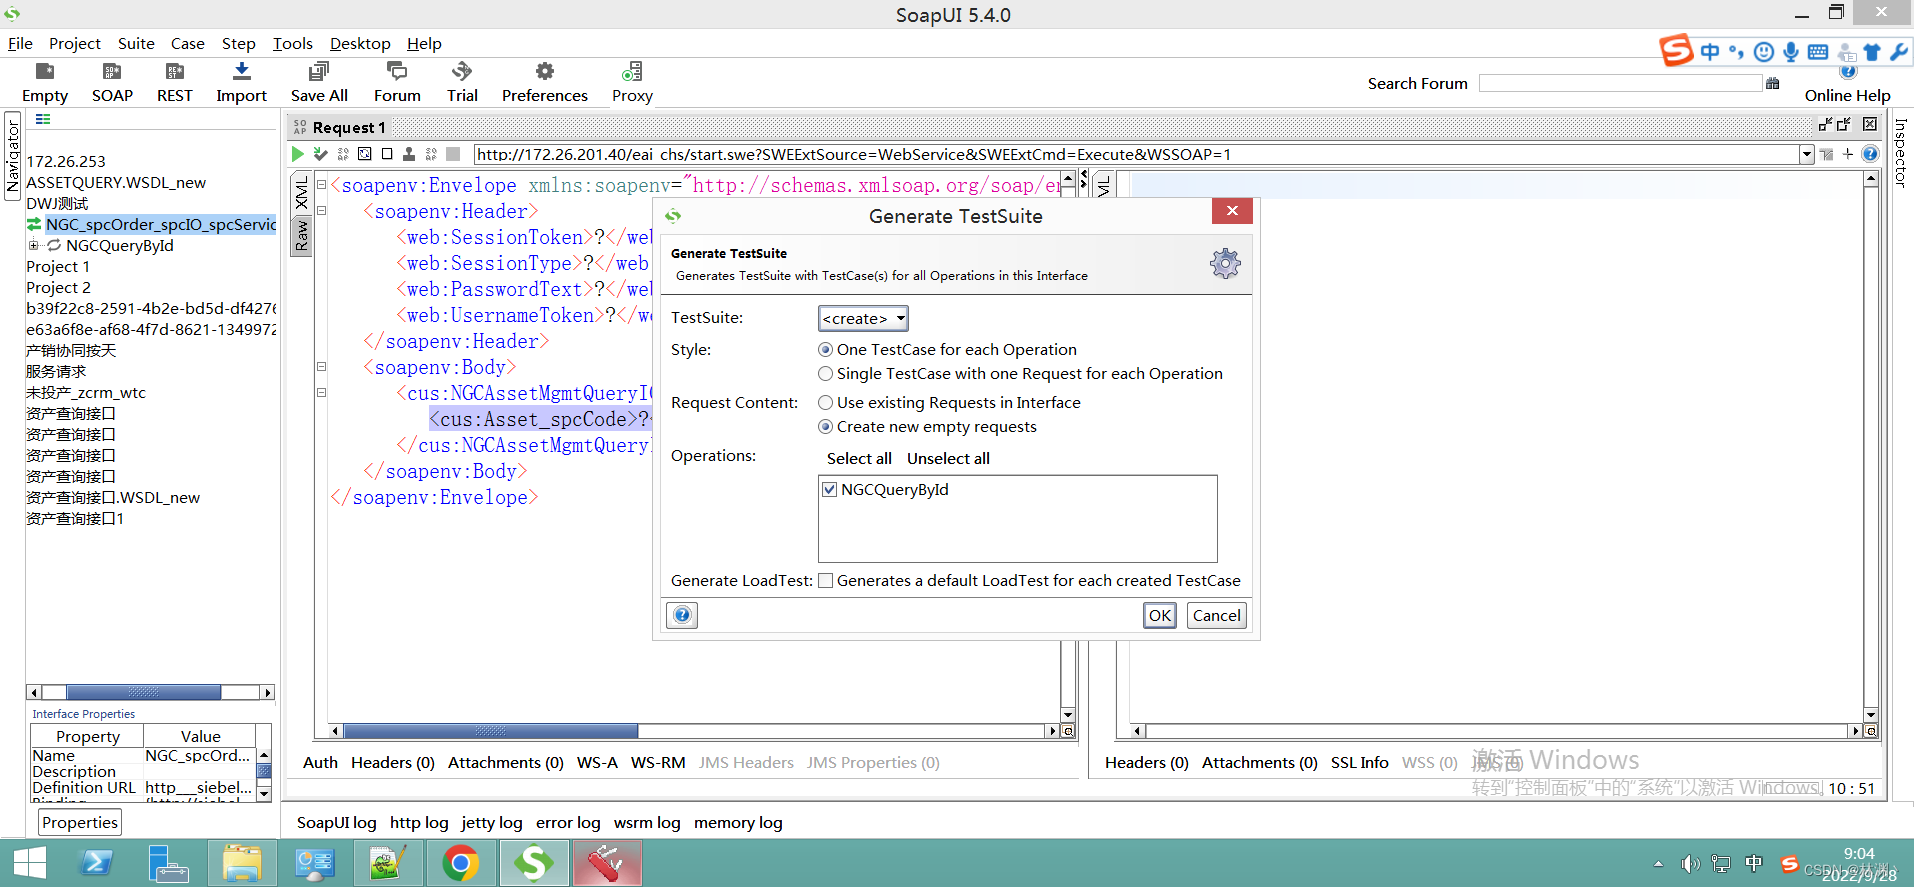The height and width of the screenshot is (887, 1914).
Task: Open Google Chrome from the taskbar
Action: coord(461,863)
